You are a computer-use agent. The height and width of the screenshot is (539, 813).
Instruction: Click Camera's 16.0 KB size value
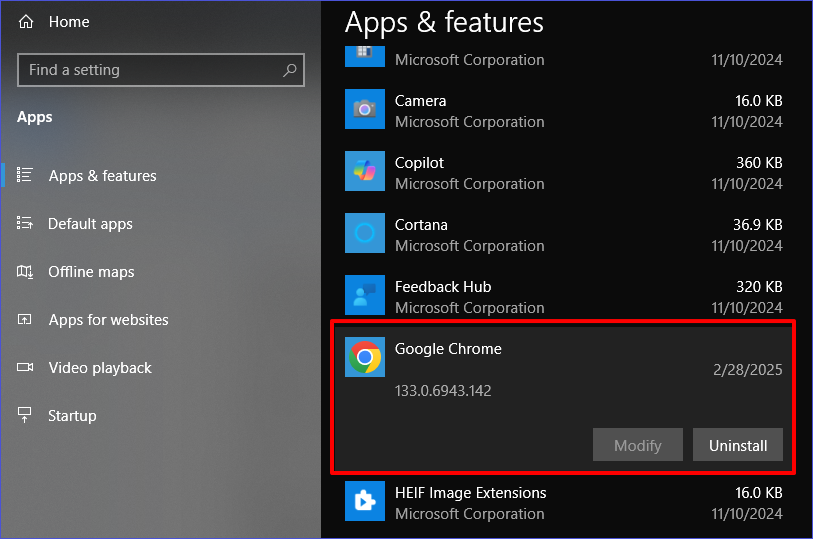(x=759, y=101)
